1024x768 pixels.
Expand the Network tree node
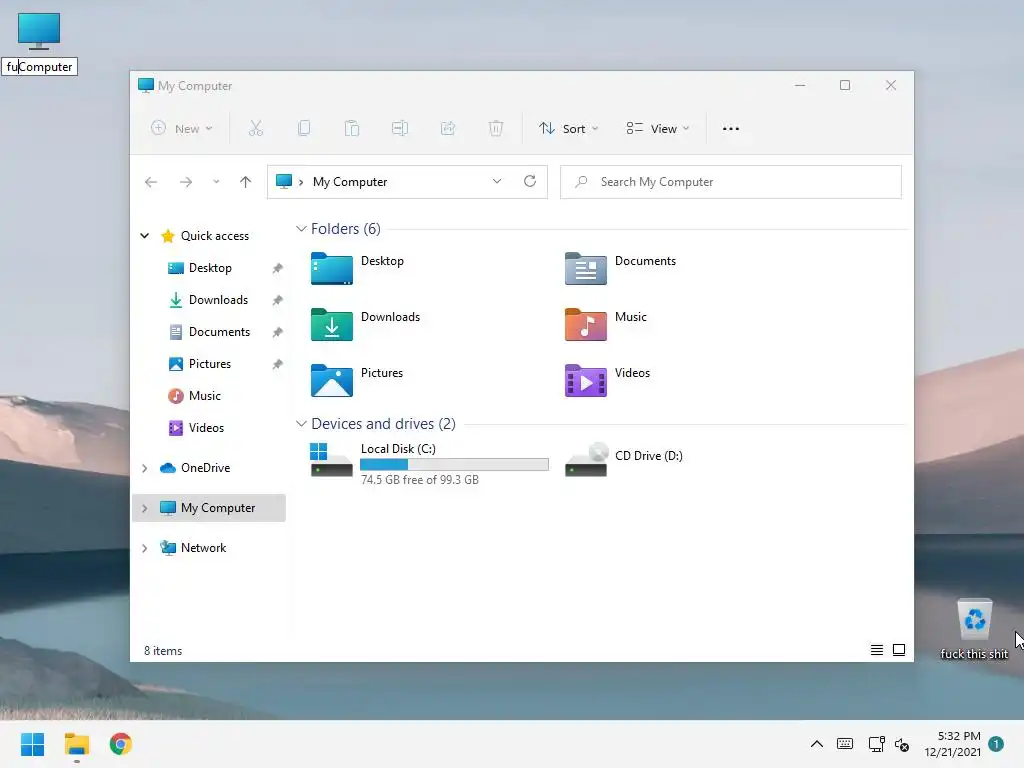(x=145, y=548)
